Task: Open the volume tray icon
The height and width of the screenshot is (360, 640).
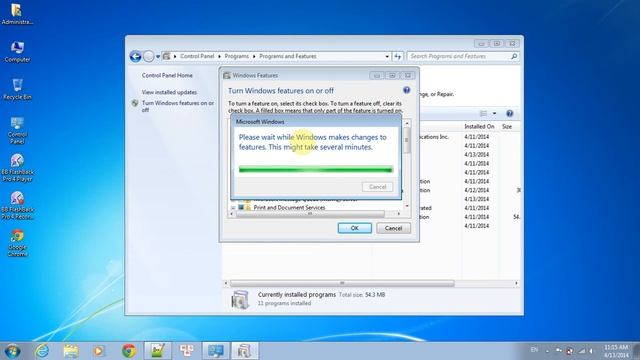Action: (x=591, y=351)
